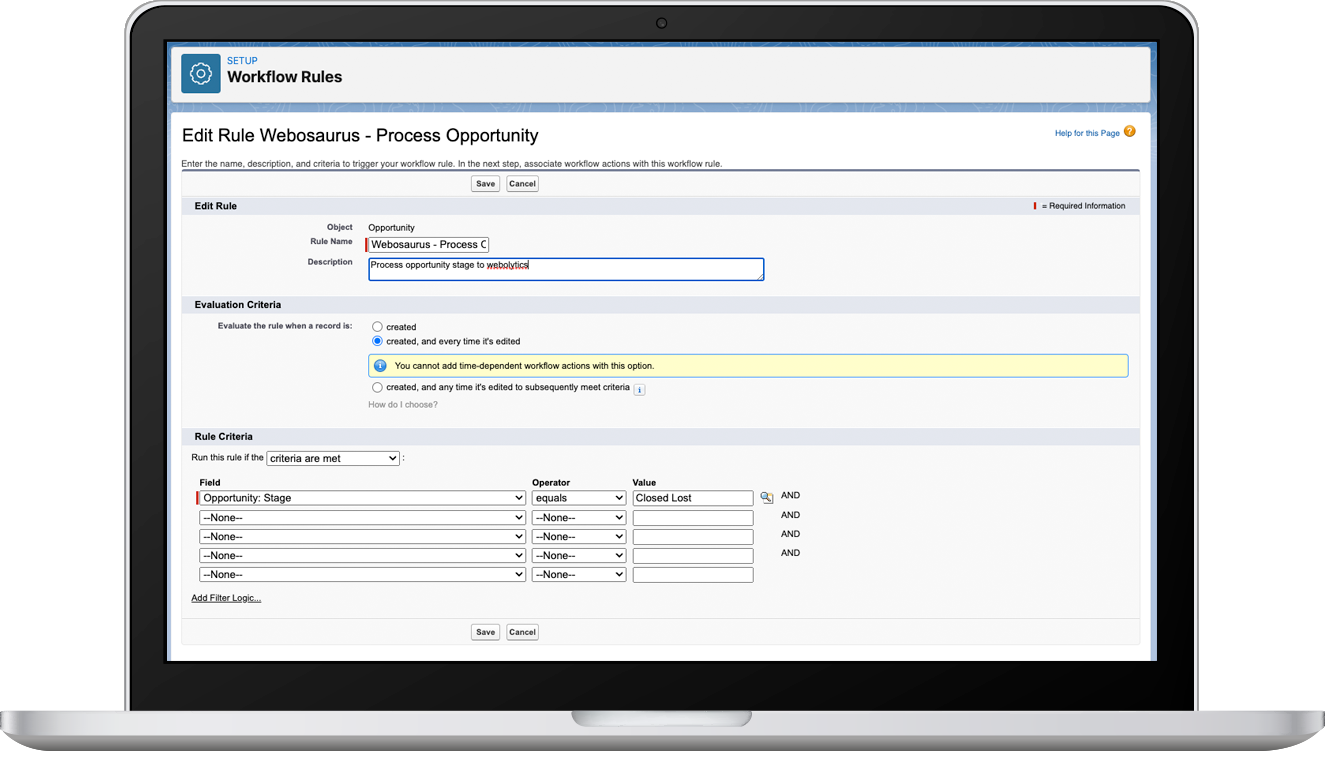Viewport: 1325px width, 780px height.
Task: Click the lookup magnifier beside Closed Lost value
Action: coord(766,496)
